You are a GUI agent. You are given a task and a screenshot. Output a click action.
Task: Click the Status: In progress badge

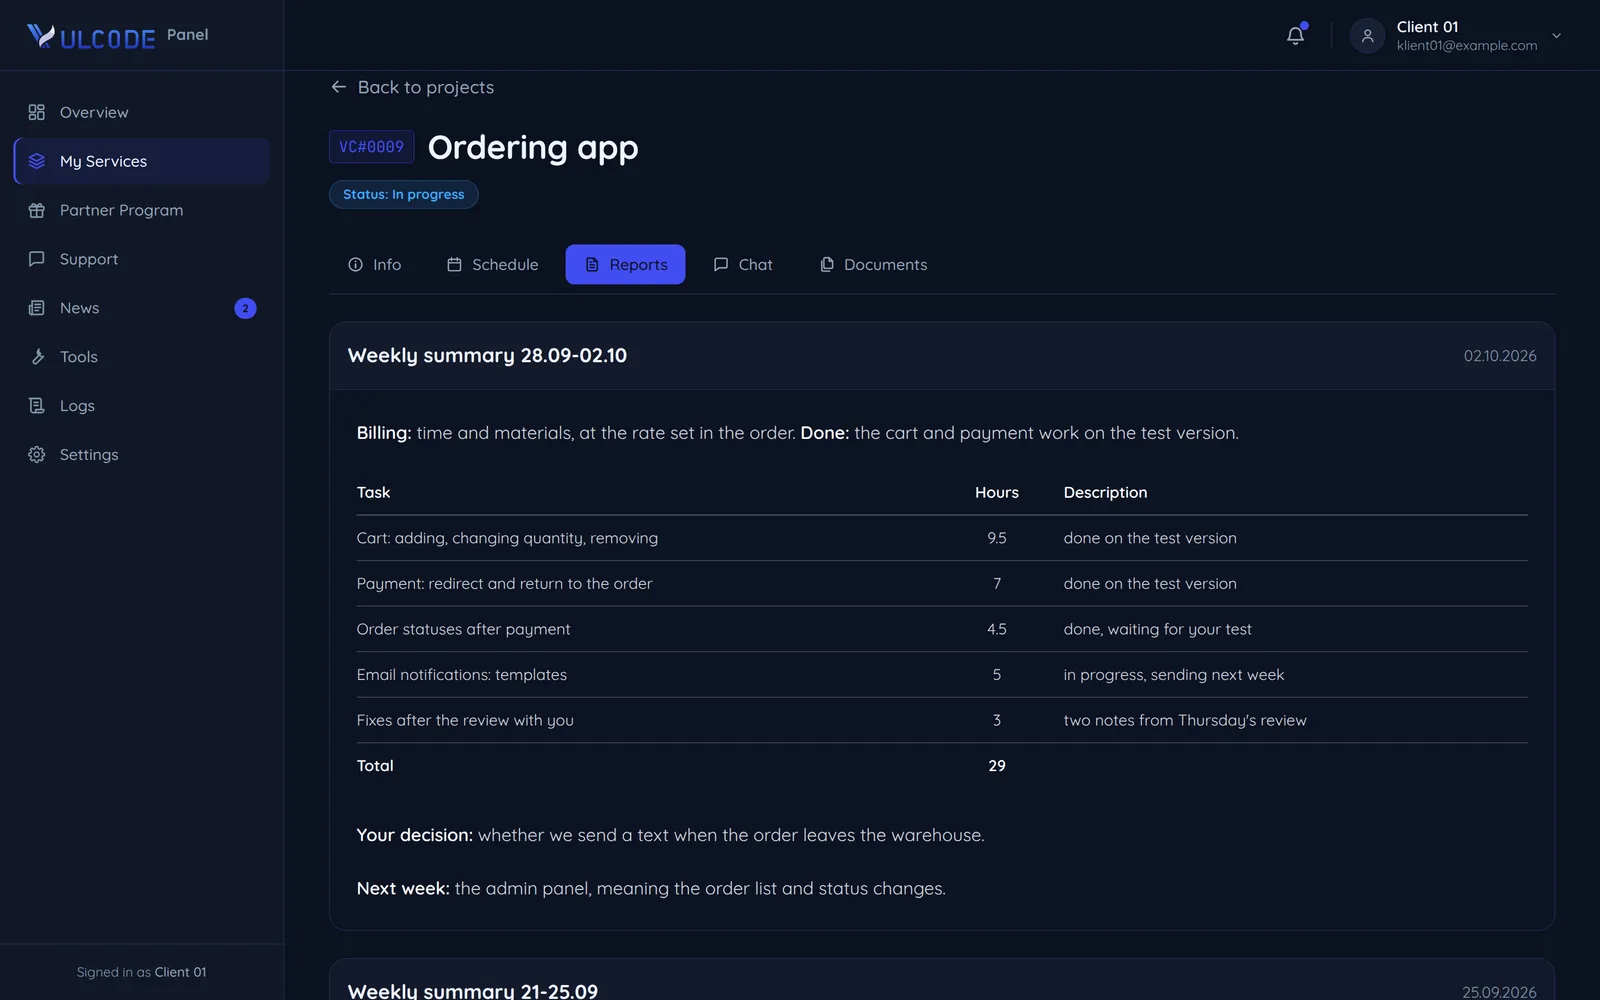tap(404, 194)
